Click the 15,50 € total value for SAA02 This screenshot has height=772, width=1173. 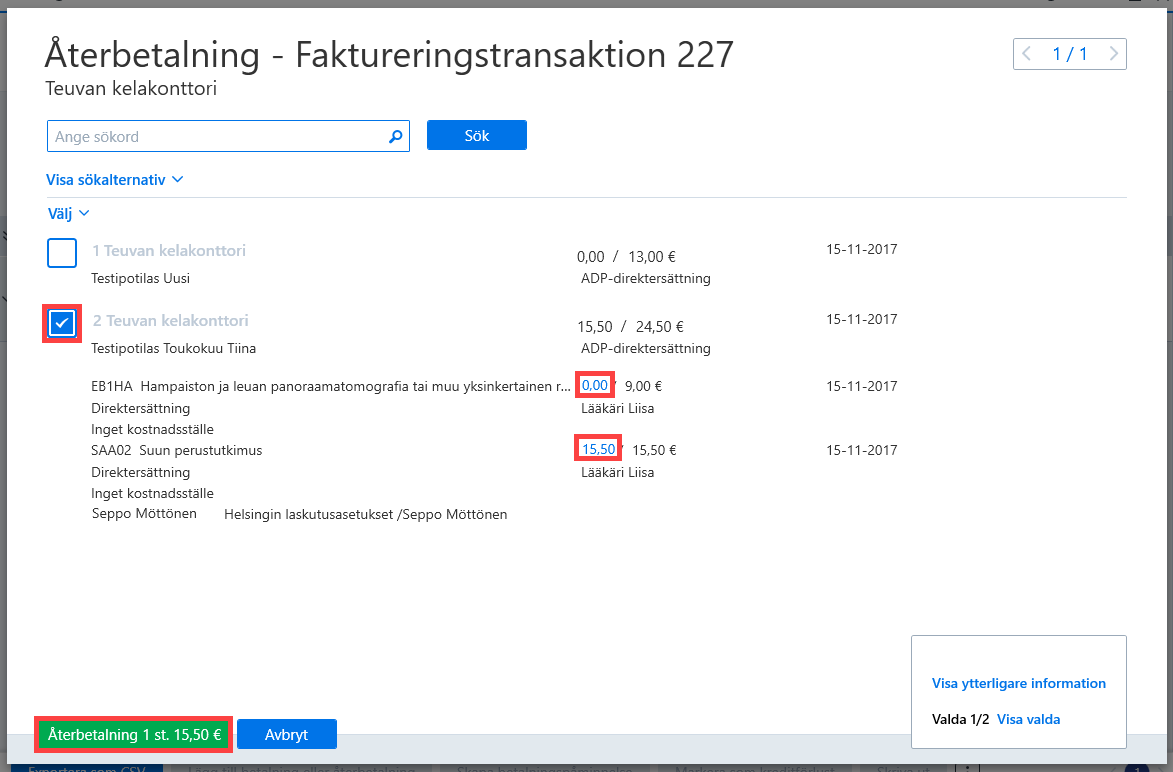[655, 450]
